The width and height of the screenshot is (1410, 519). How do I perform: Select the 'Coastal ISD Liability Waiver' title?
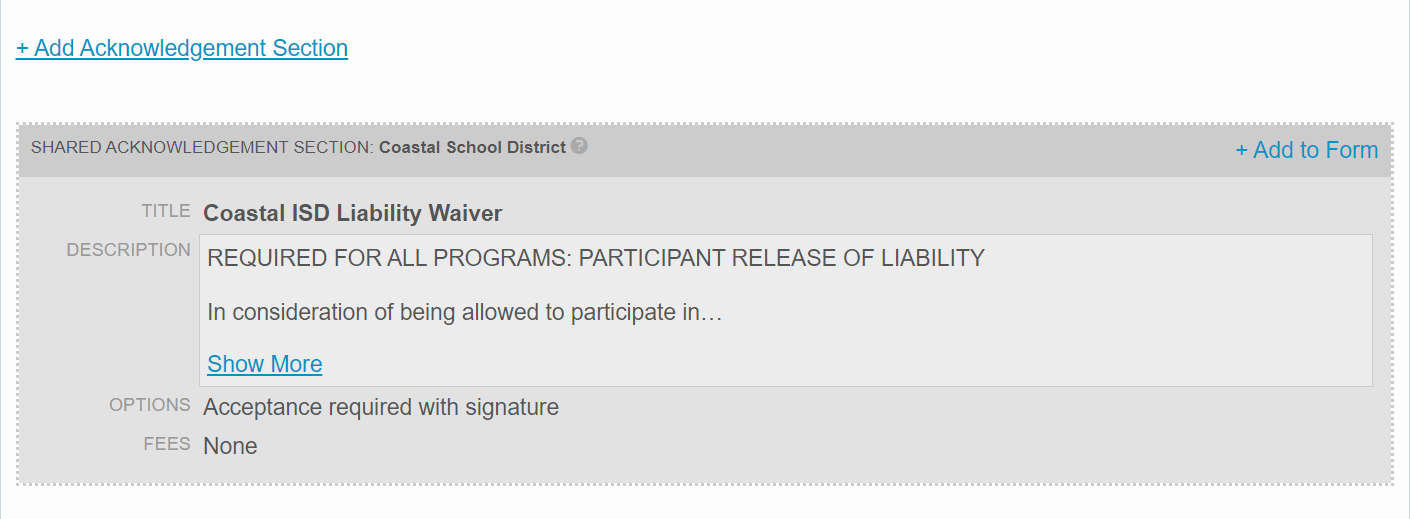coord(352,213)
